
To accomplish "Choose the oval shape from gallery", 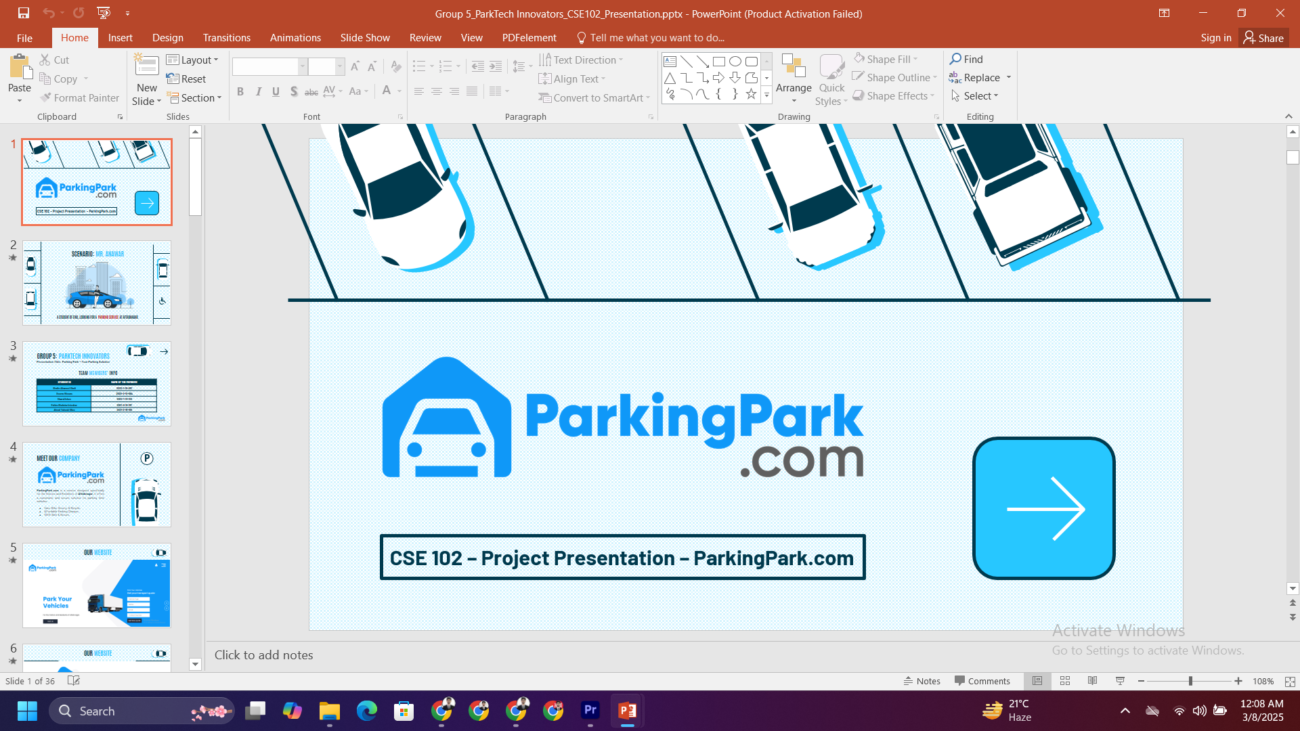I will tap(735, 61).
